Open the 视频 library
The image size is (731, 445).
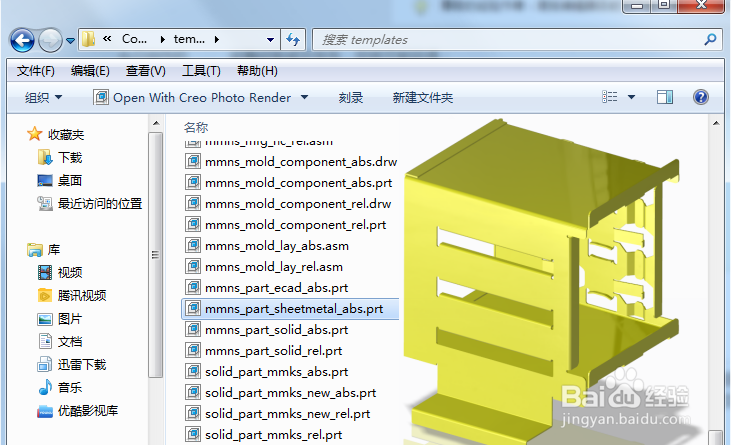[60, 273]
